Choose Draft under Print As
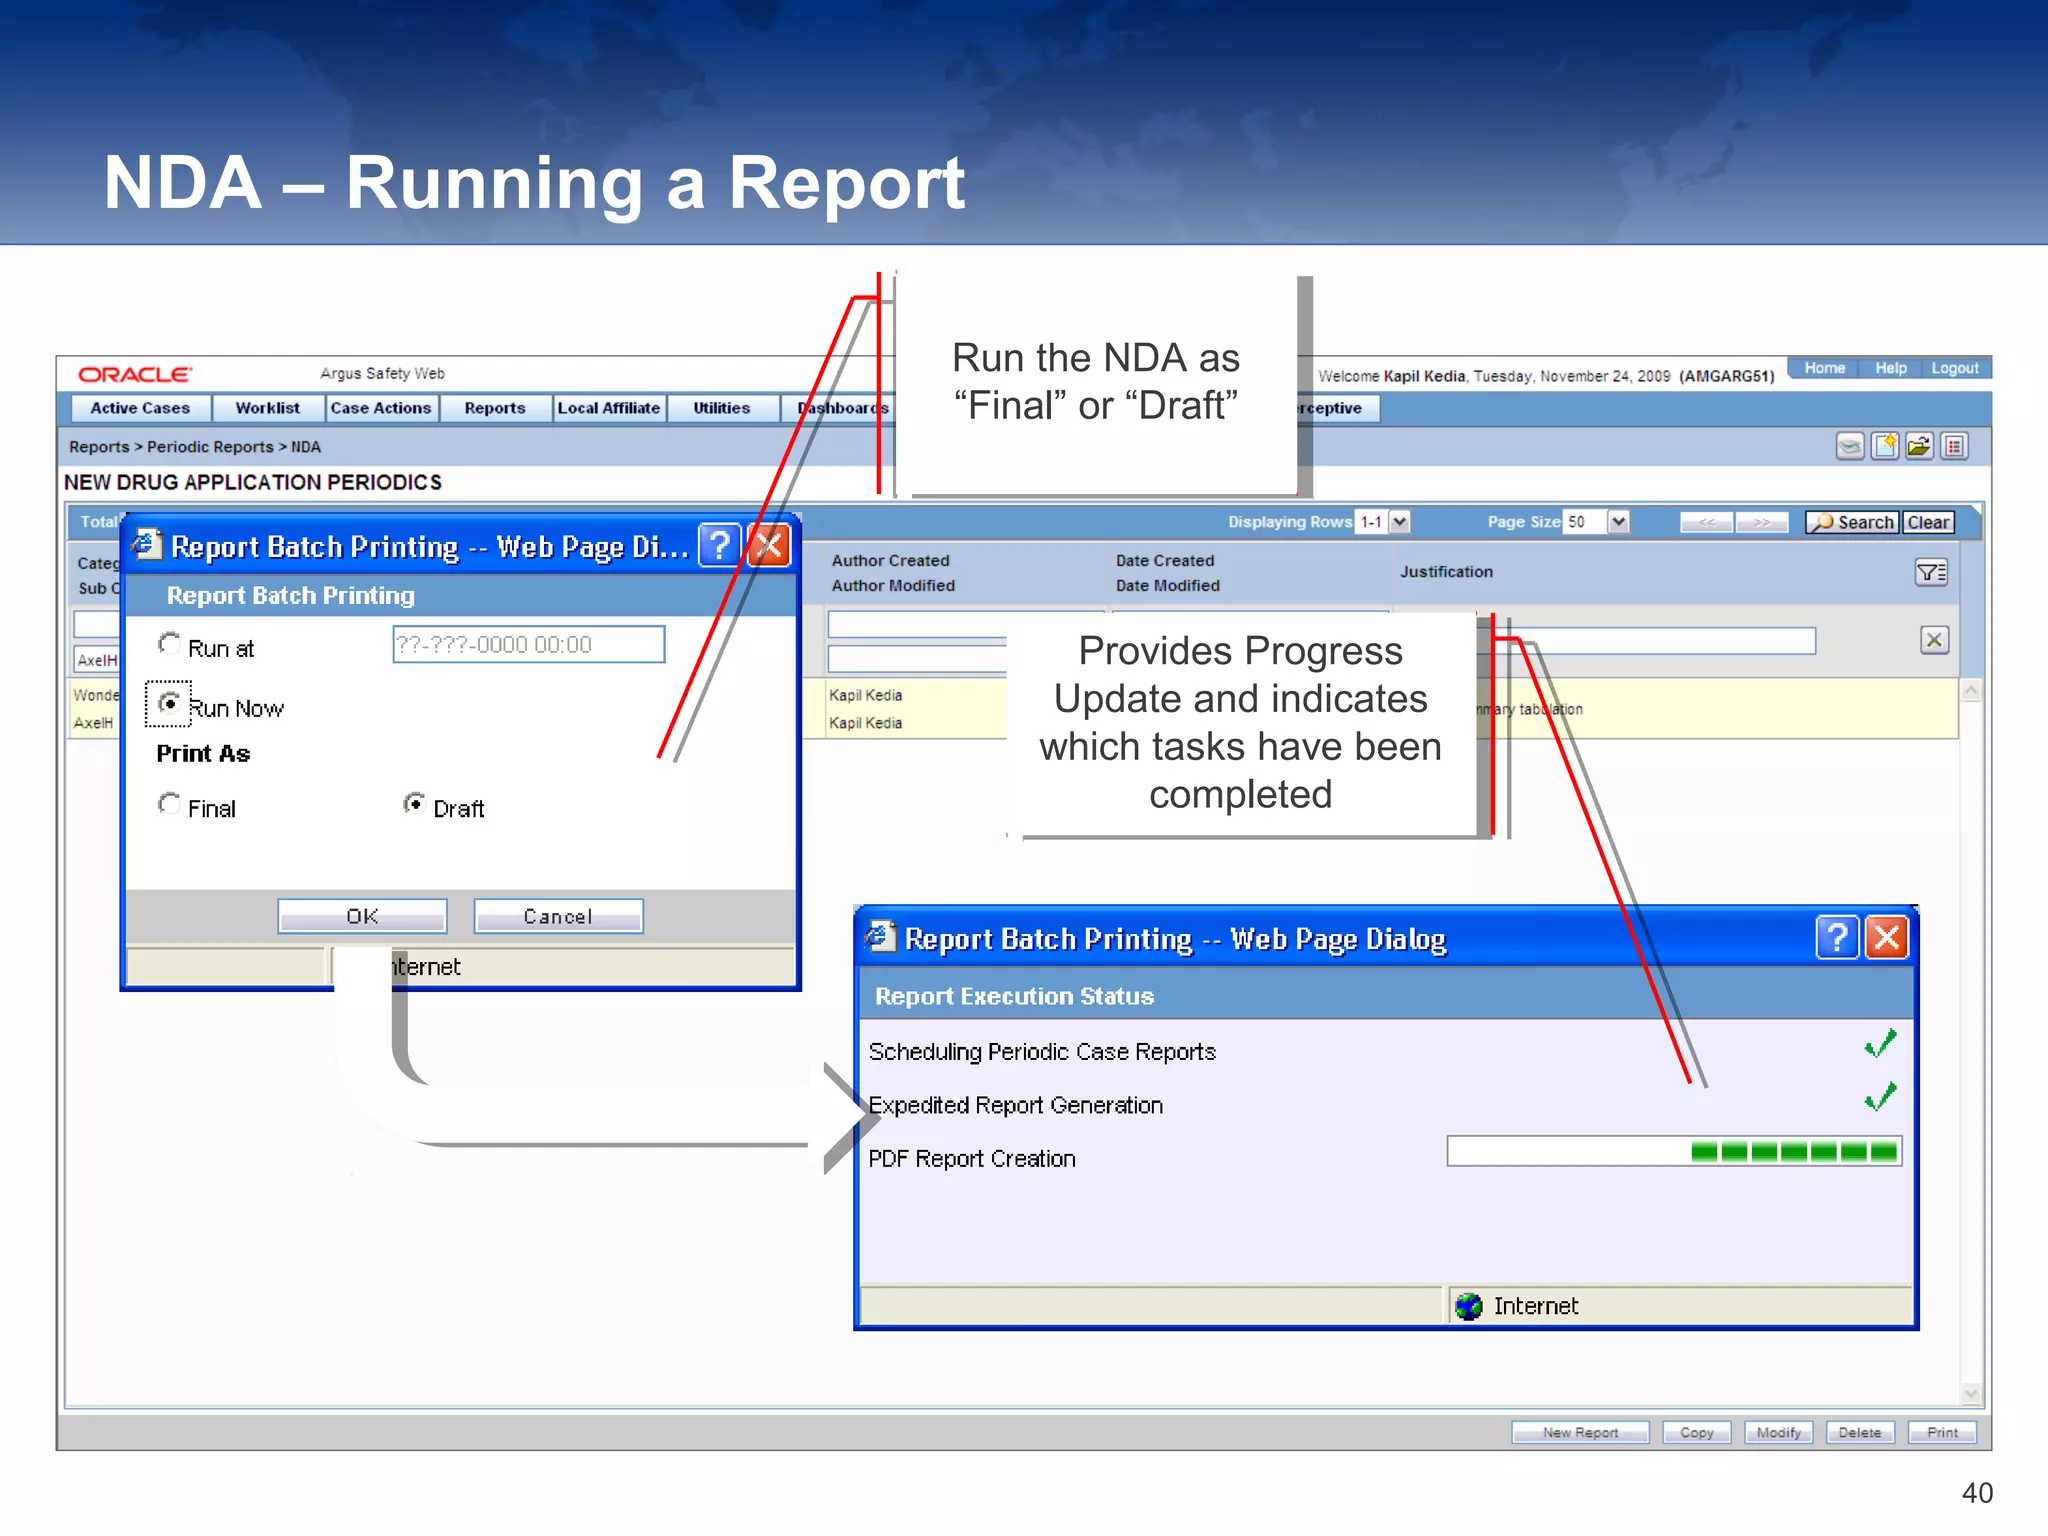 [414, 803]
